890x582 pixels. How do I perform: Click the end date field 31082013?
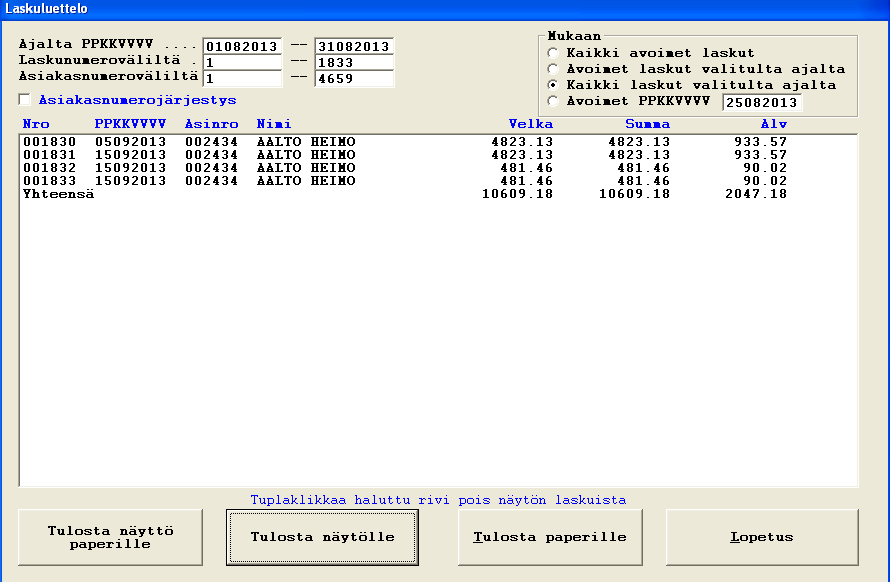tap(354, 47)
